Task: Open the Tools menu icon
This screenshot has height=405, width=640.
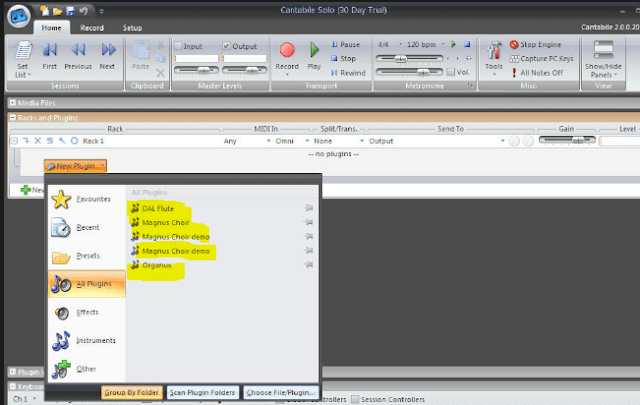Action: pyautogui.click(x=493, y=58)
